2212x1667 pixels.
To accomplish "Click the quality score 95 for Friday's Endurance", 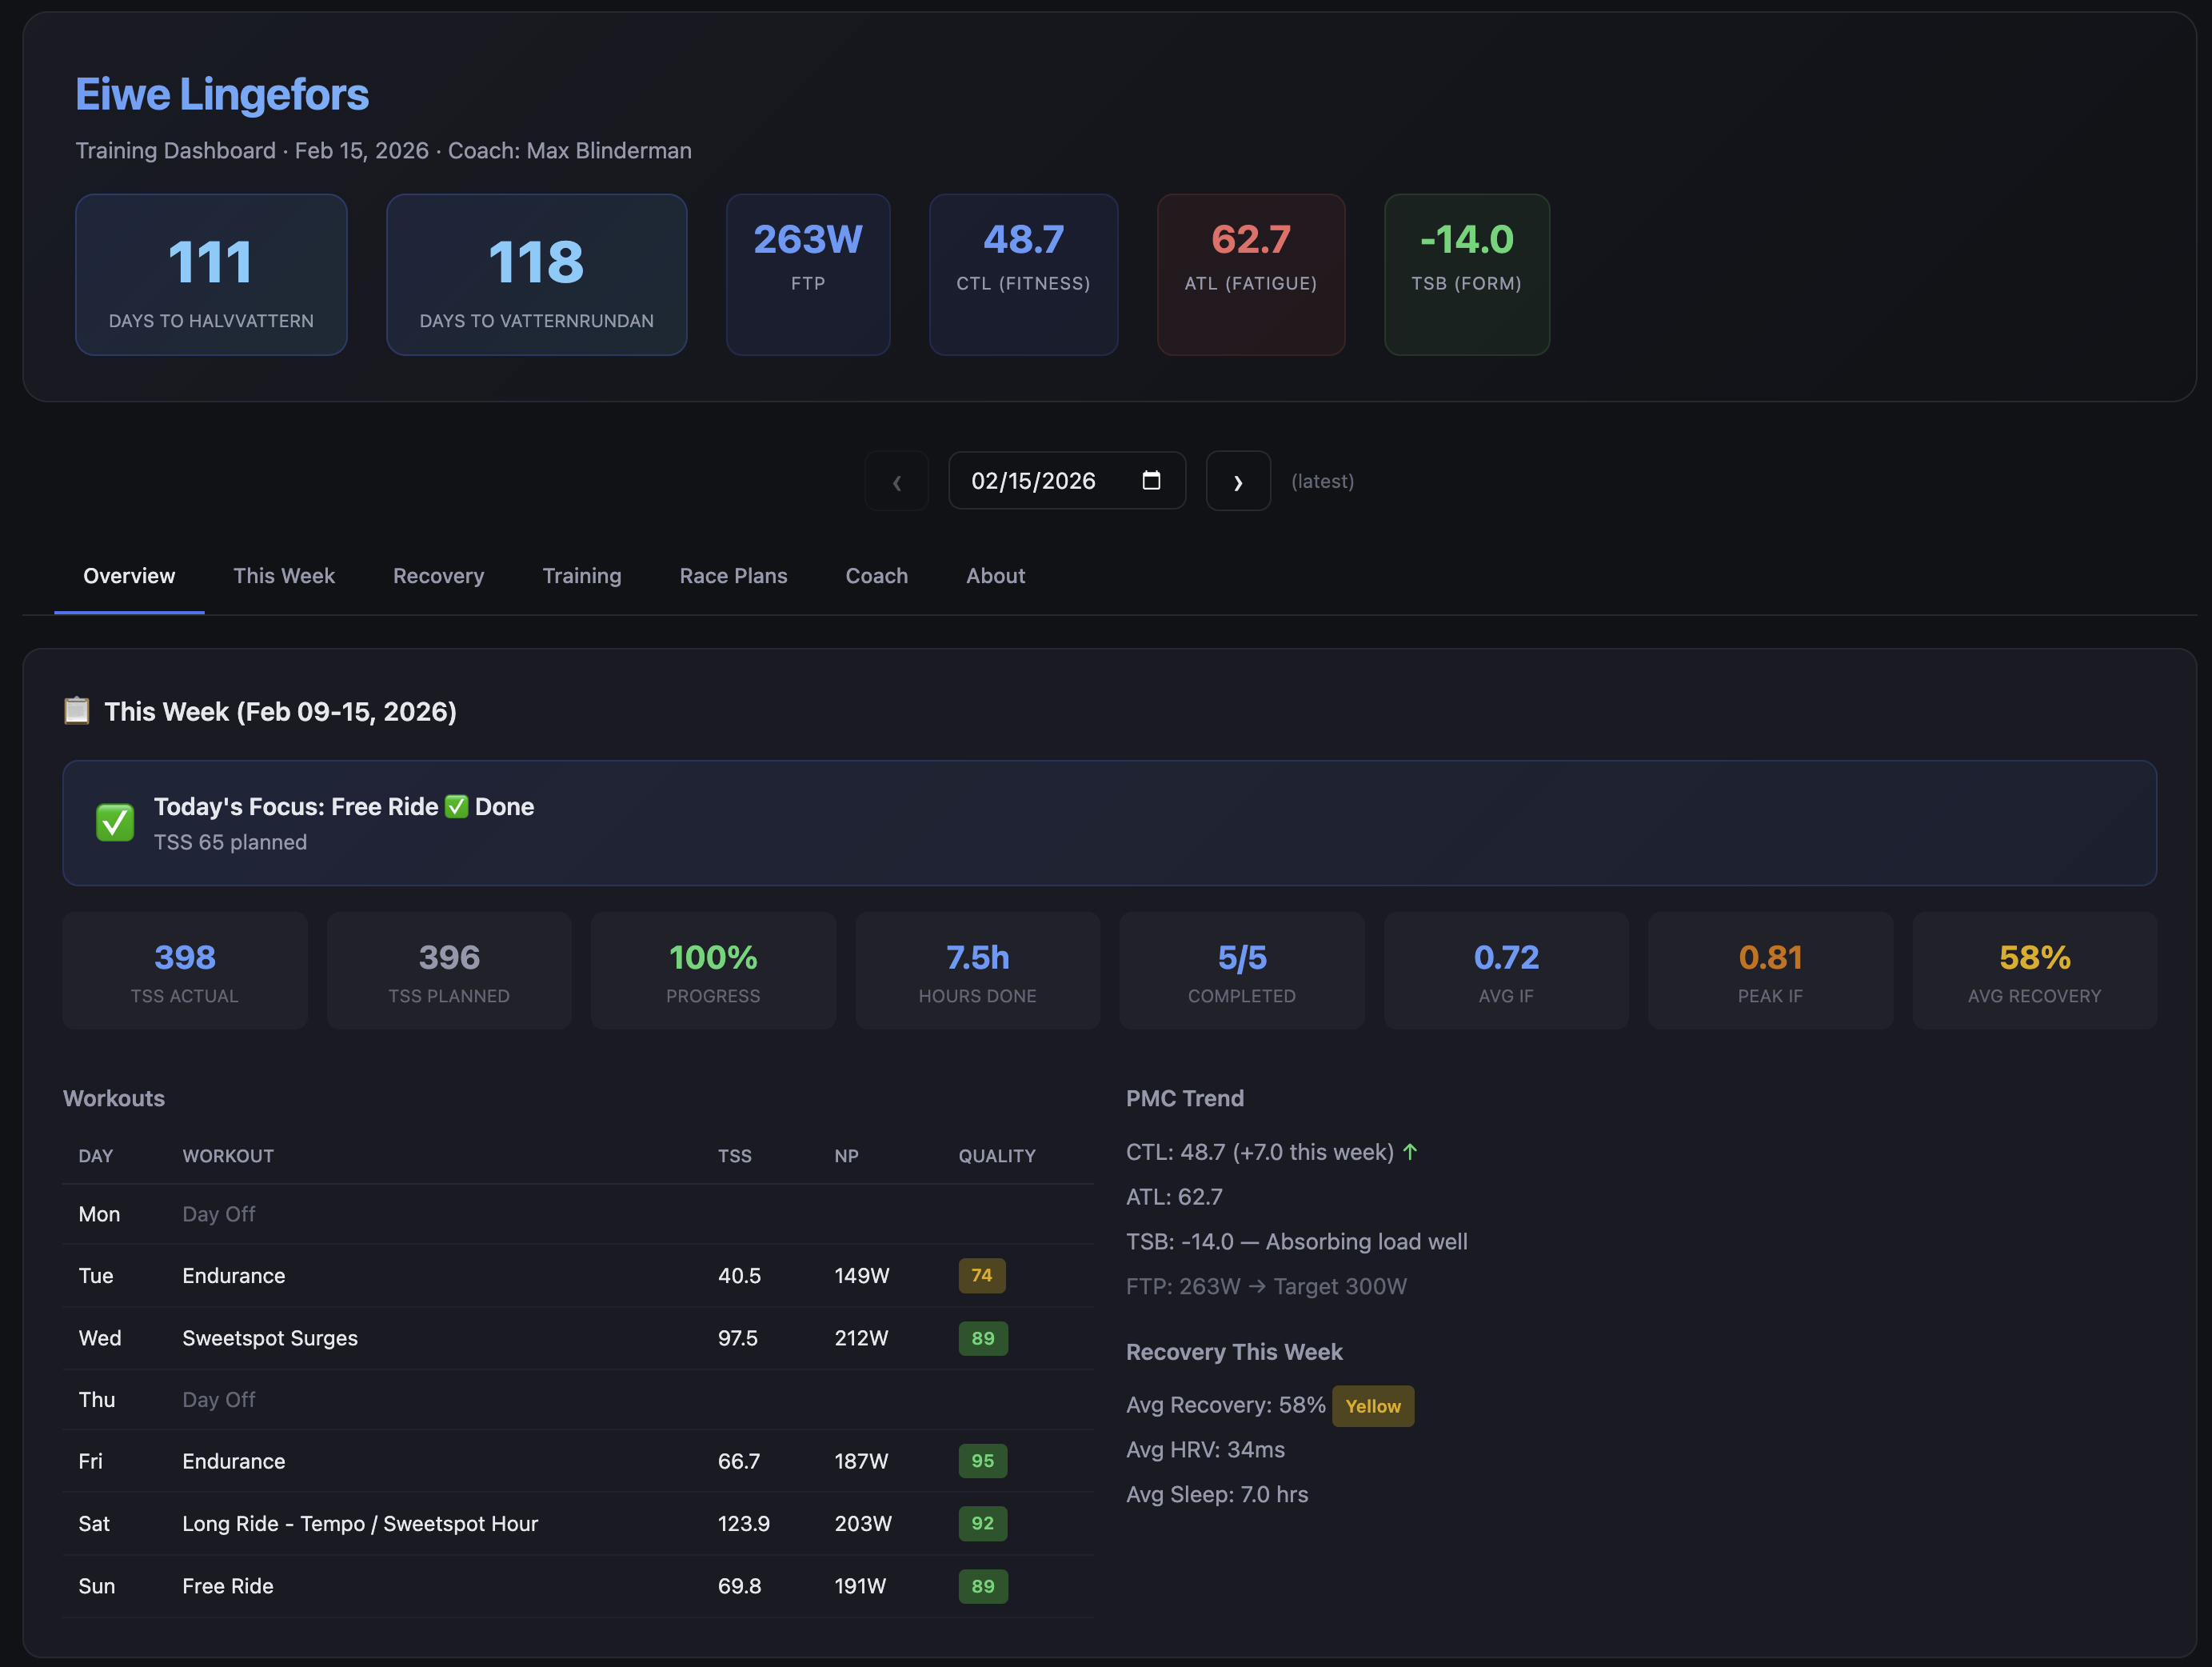I will (x=982, y=1461).
